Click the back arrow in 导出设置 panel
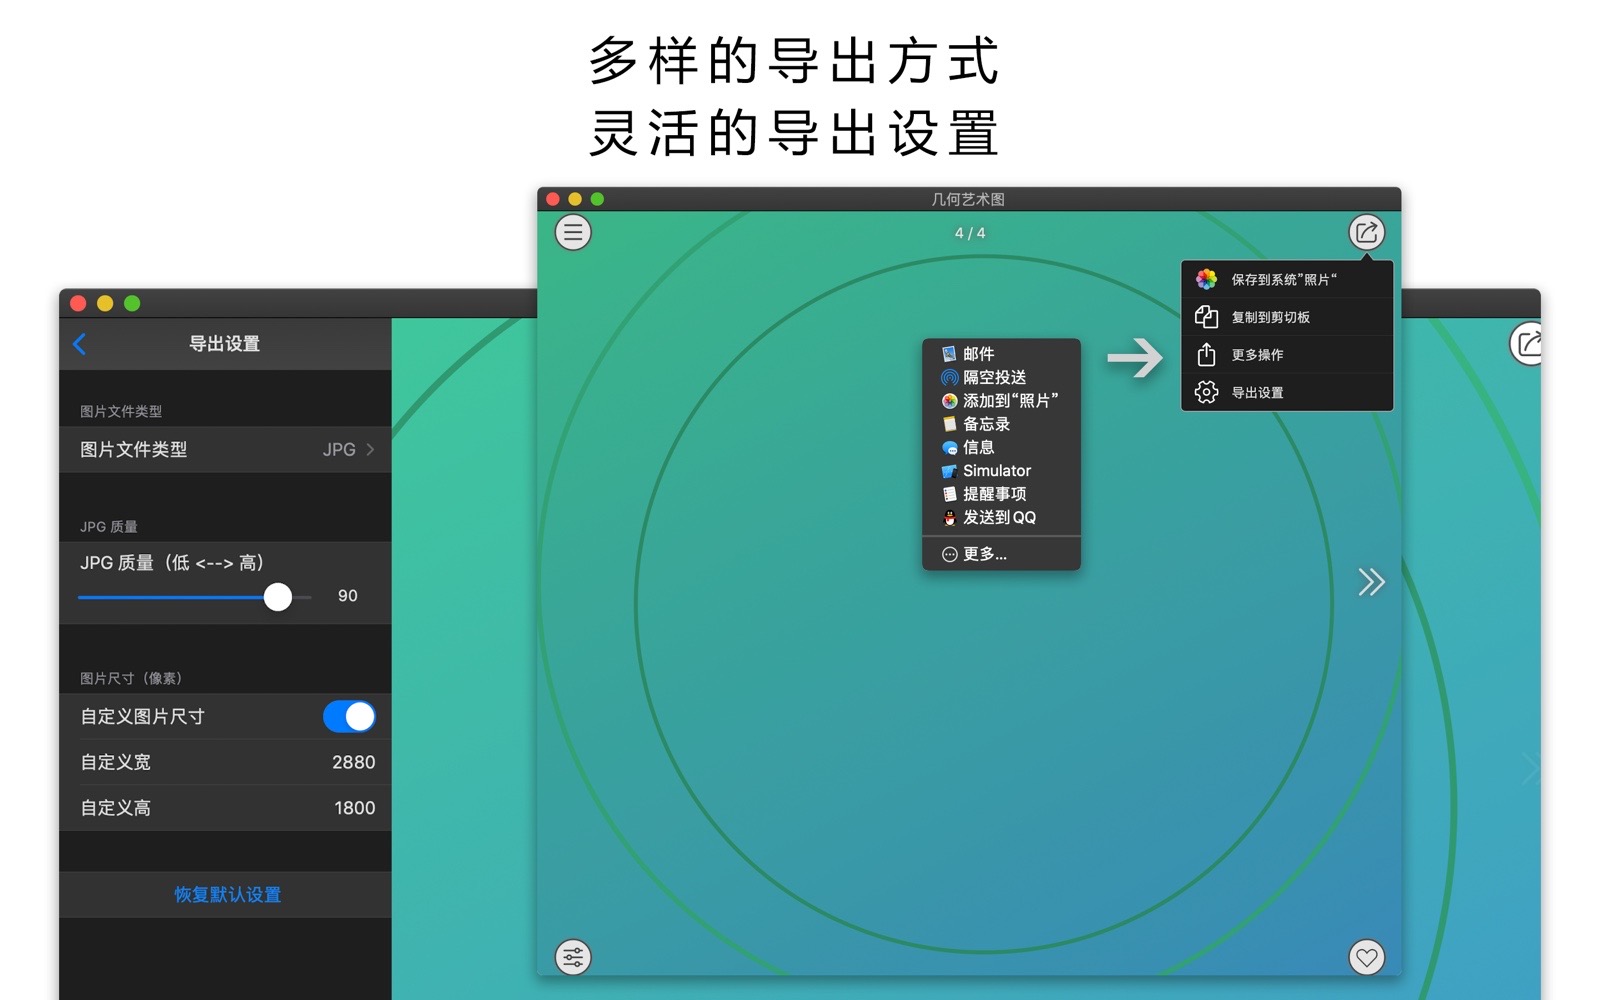The width and height of the screenshot is (1600, 1000). click(x=80, y=344)
